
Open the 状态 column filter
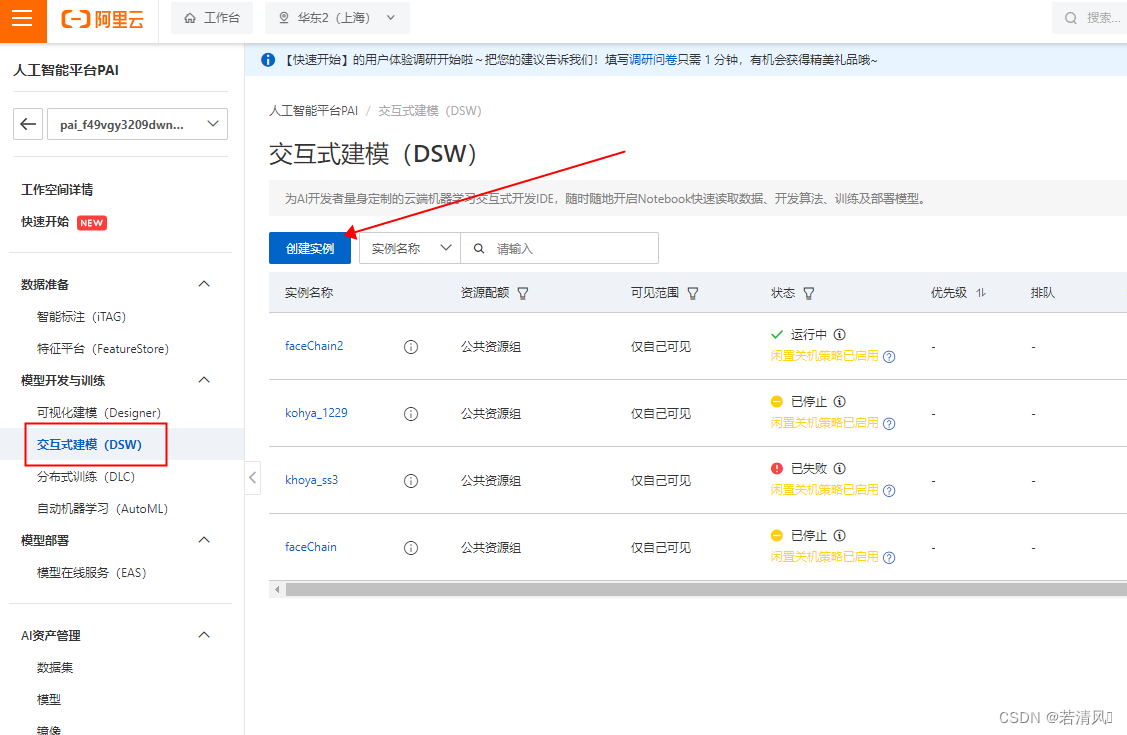(809, 293)
